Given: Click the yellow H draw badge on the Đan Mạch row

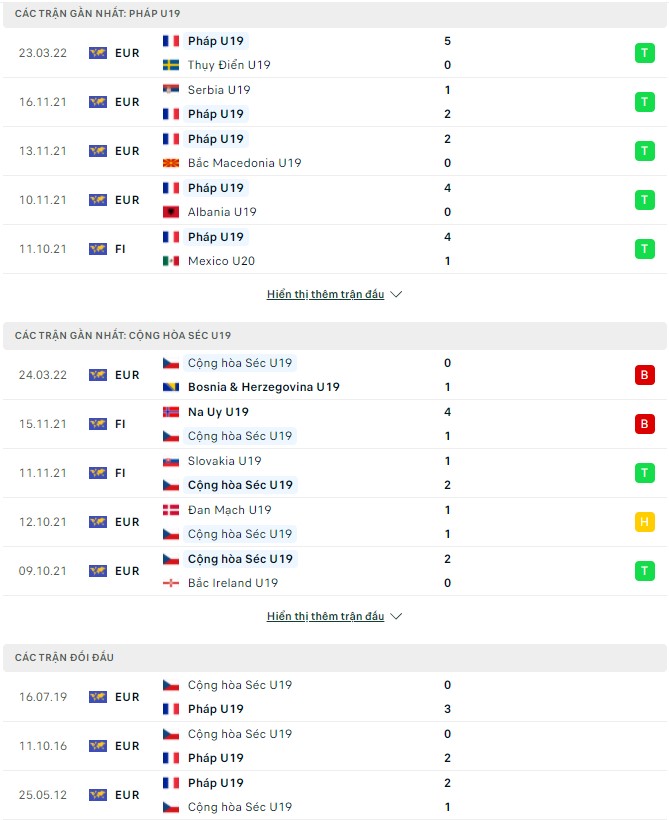Looking at the screenshot, I should [x=645, y=521].
